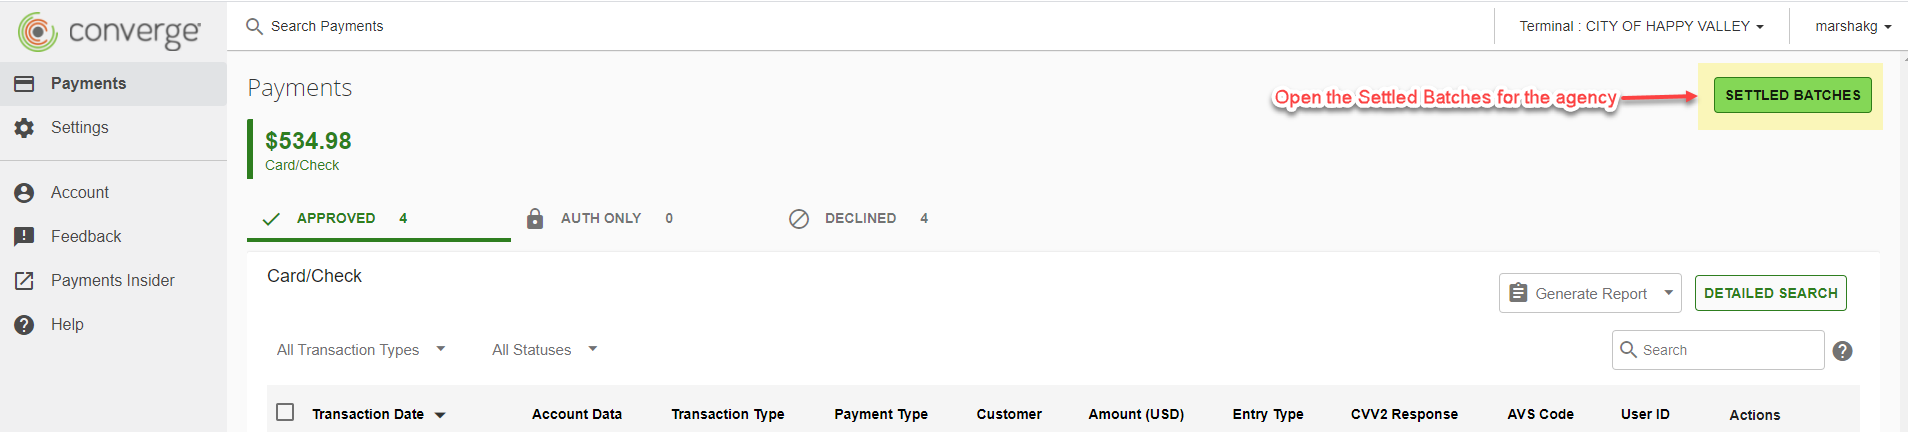Click the Converge logo icon
The height and width of the screenshot is (432, 1908).
[x=38, y=32]
